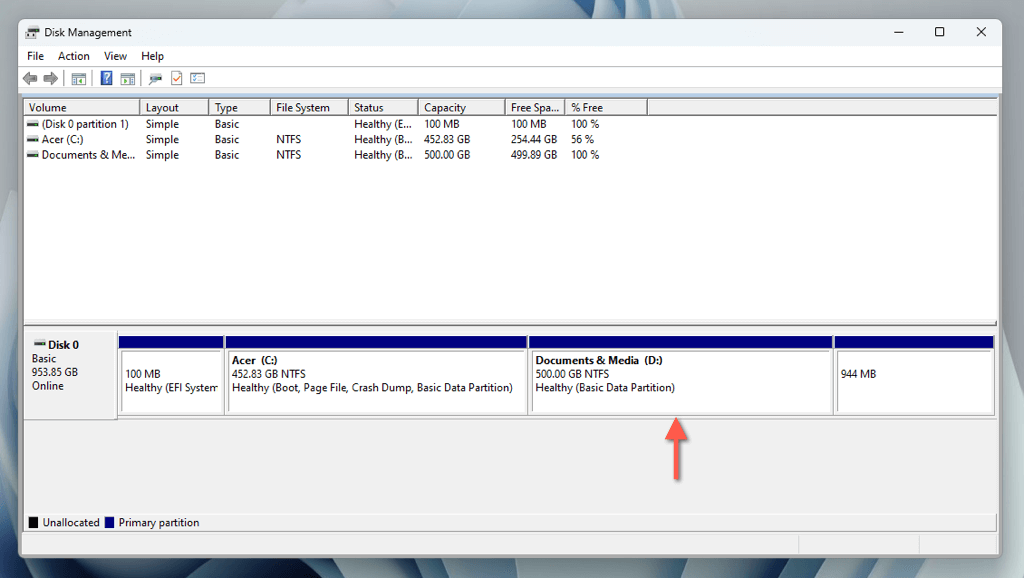The image size is (1024, 578).
Task: Select the Disk 0 label box
Action: (x=69, y=372)
